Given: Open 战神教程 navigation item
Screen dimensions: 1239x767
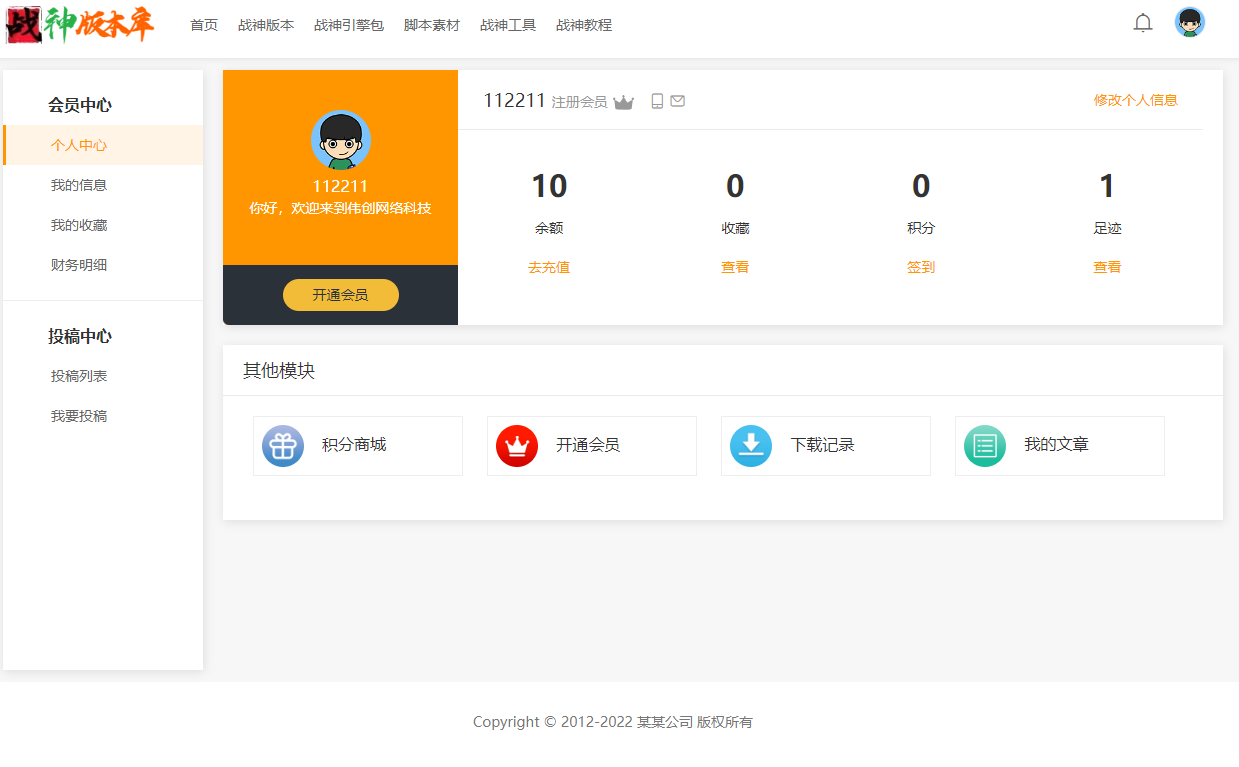Looking at the screenshot, I should click(x=584, y=25).
